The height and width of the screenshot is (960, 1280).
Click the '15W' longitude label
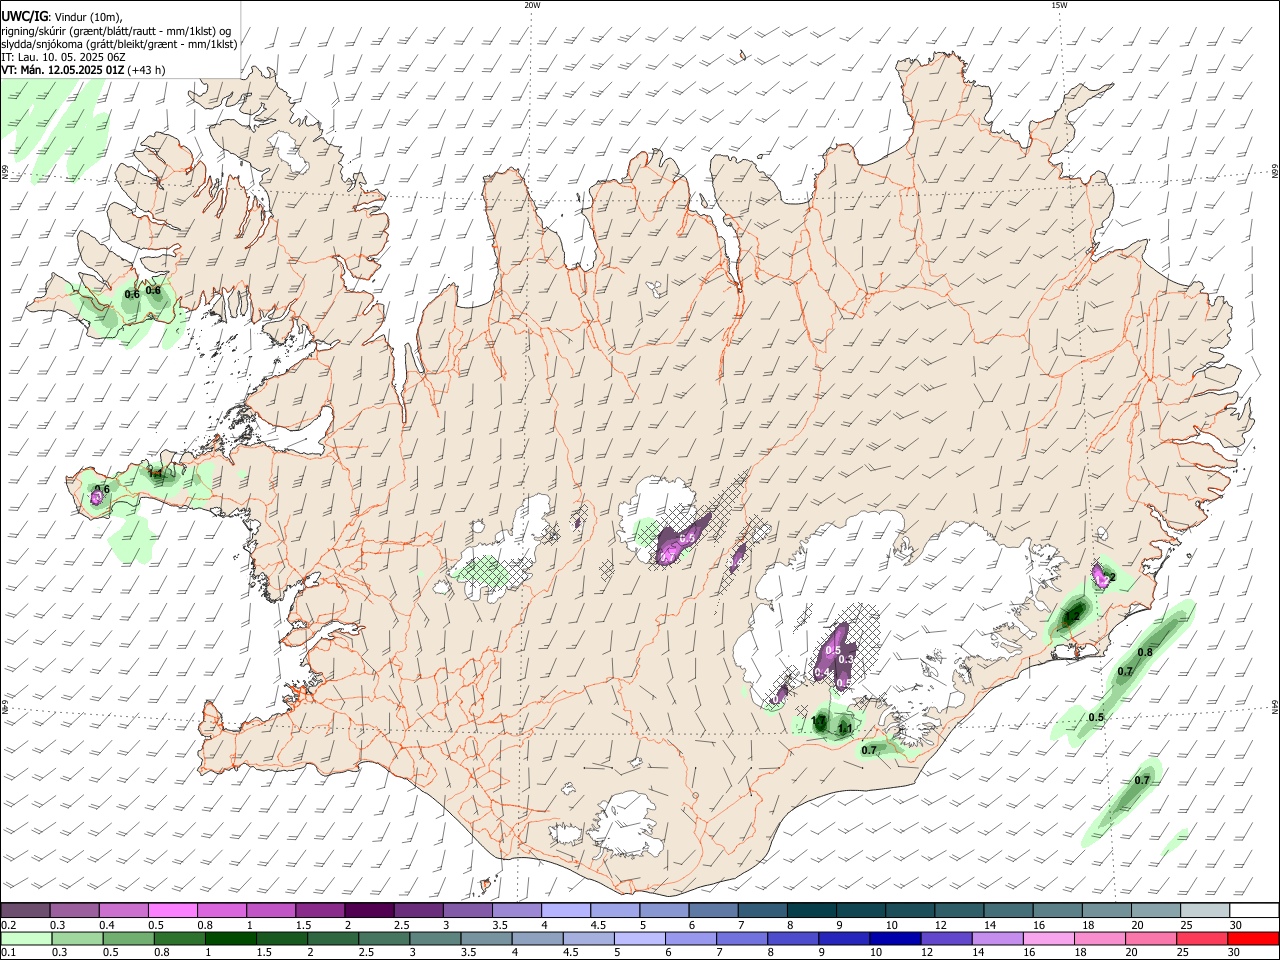[1059, 5]
